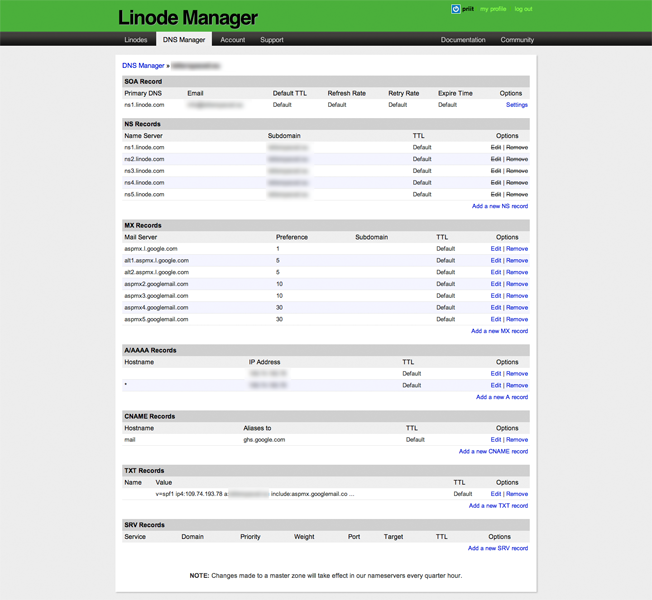Edit the aspmx.l.google.com MX record
Screen dimensions: 652x600
point(495,249)
